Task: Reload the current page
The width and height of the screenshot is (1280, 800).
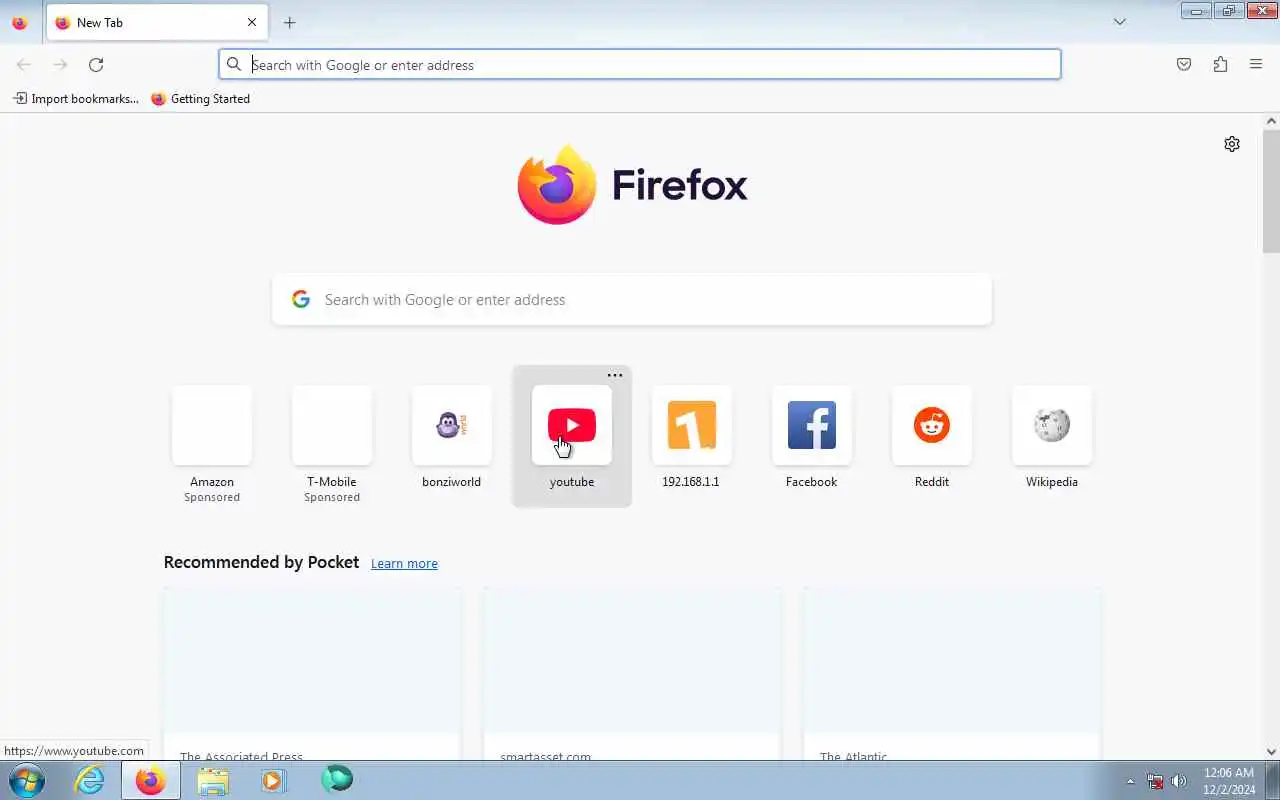Action: point(96,65)
